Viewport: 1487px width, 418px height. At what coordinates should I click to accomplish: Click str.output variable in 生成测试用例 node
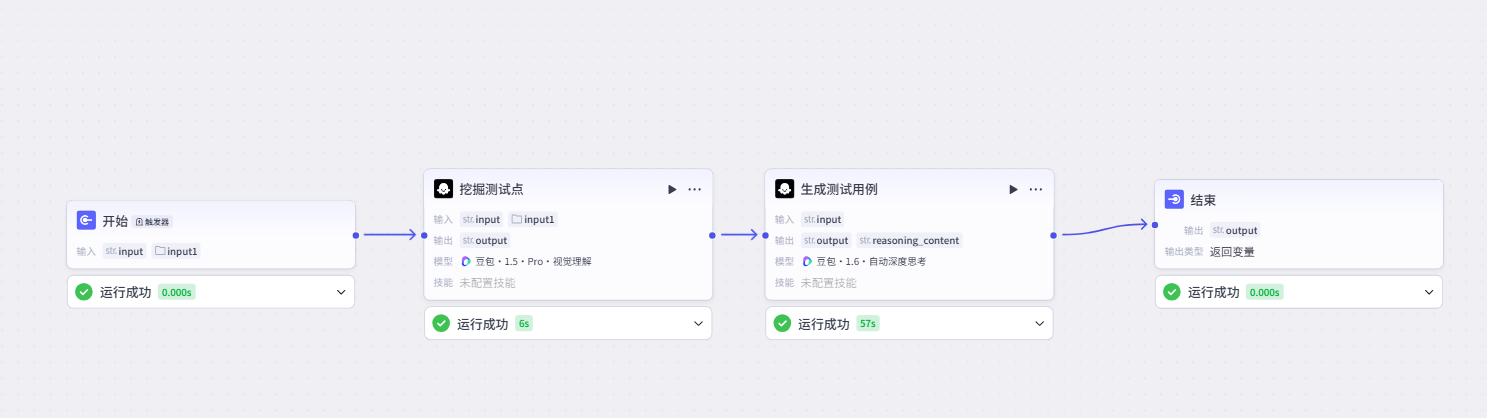click(826, 240)
